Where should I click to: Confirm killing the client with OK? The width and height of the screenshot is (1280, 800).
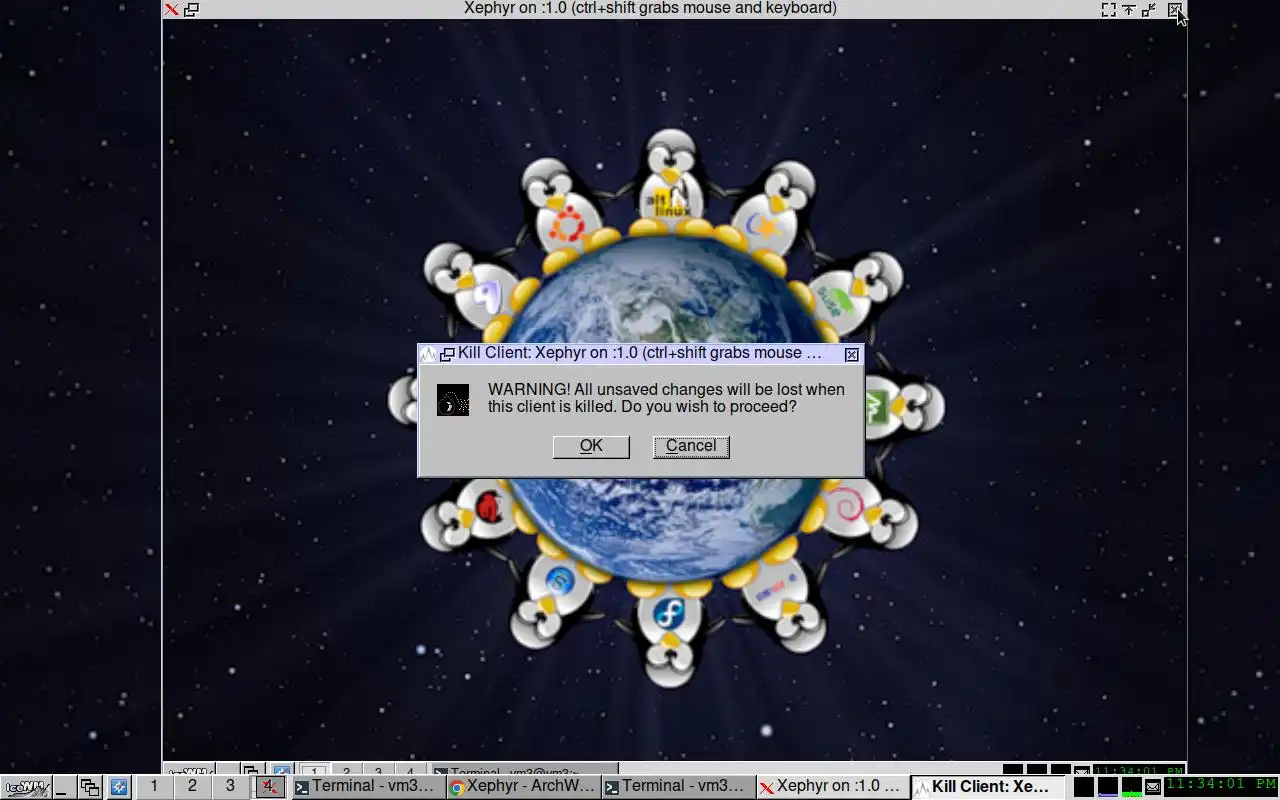pyautogui.click(x=591, y=446)
